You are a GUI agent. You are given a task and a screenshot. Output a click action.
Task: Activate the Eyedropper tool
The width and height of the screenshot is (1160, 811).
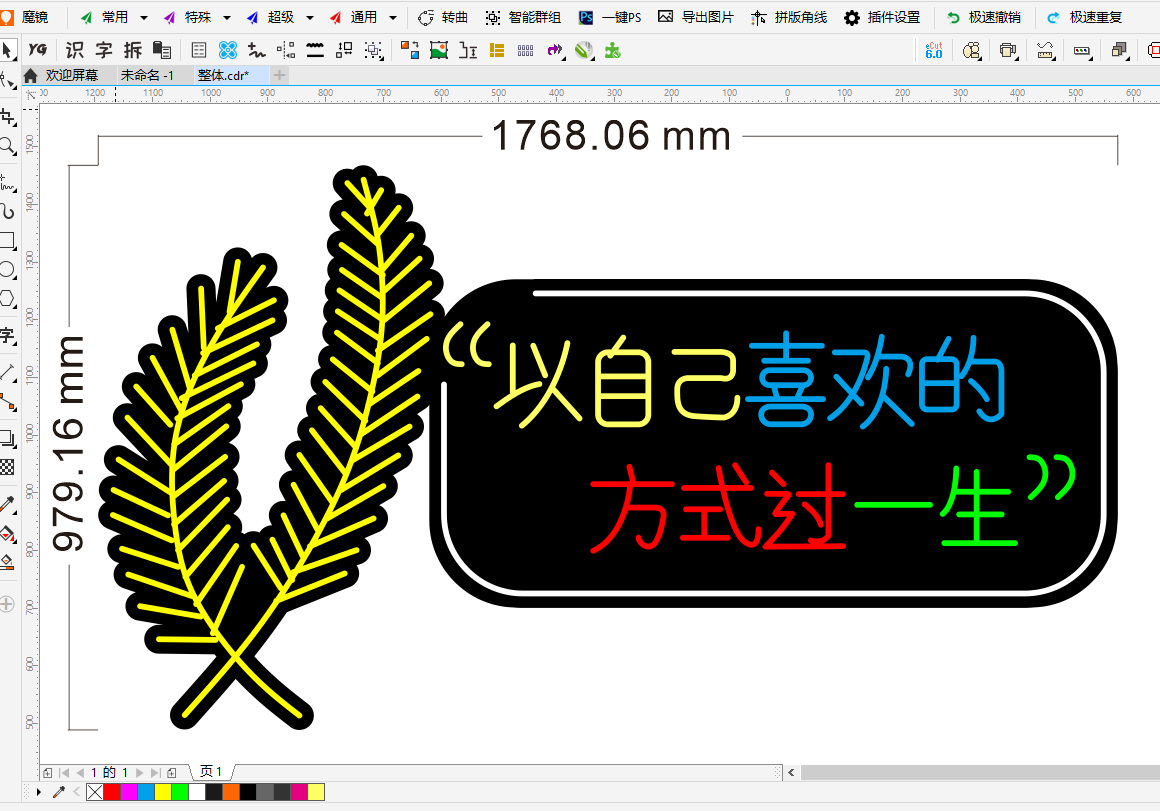point(7,503)
